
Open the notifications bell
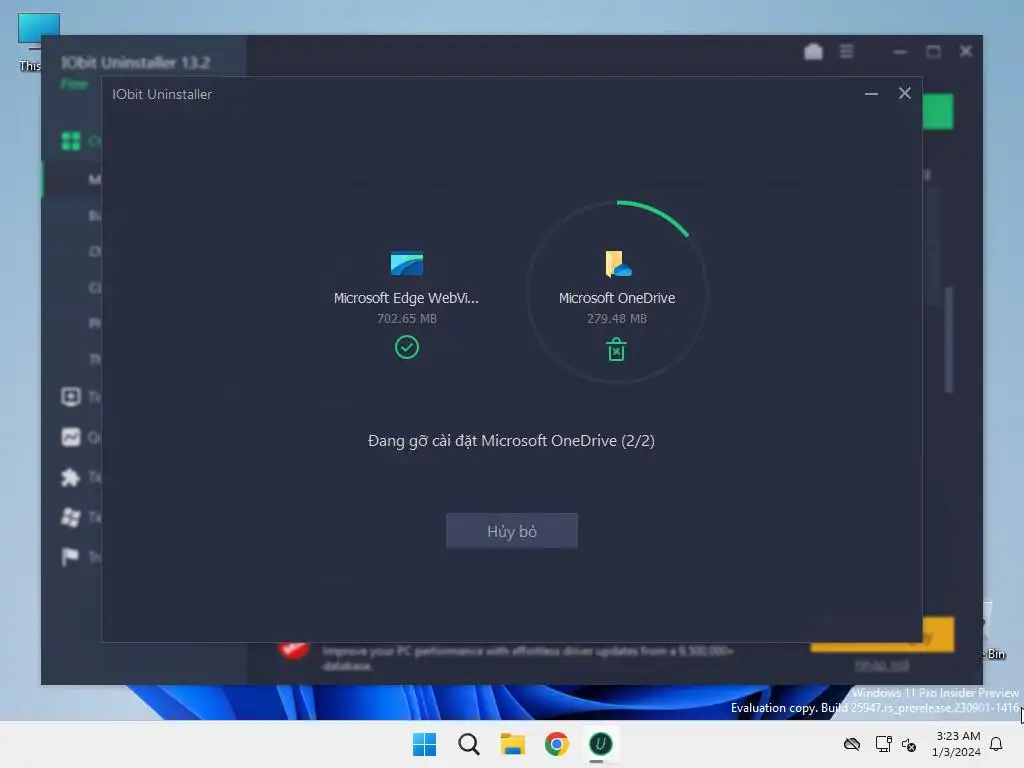point(996,744)
